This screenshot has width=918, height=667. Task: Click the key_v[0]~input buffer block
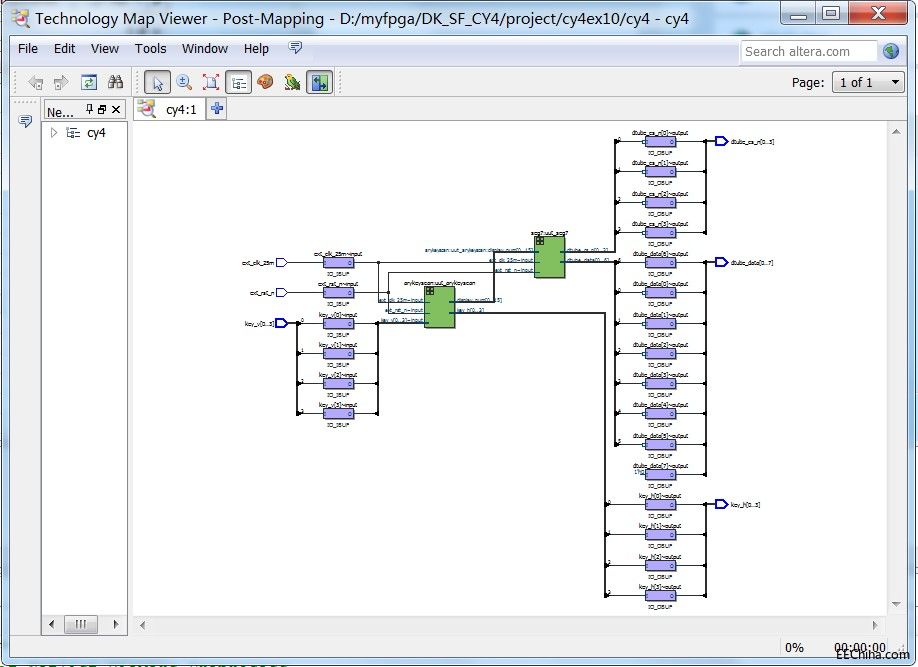pos(338,324)
